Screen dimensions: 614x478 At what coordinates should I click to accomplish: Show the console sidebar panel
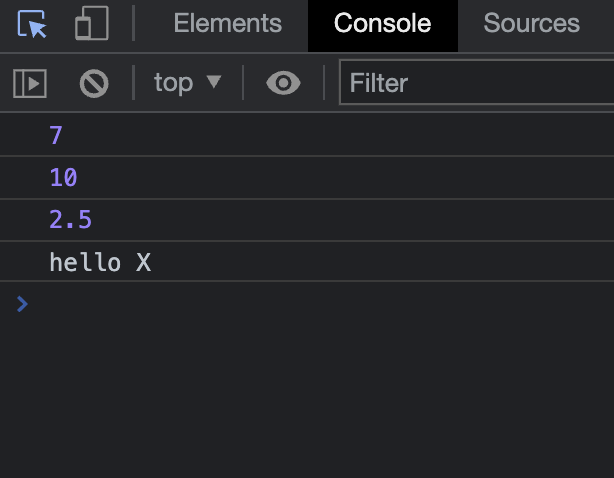coord(30,83)
